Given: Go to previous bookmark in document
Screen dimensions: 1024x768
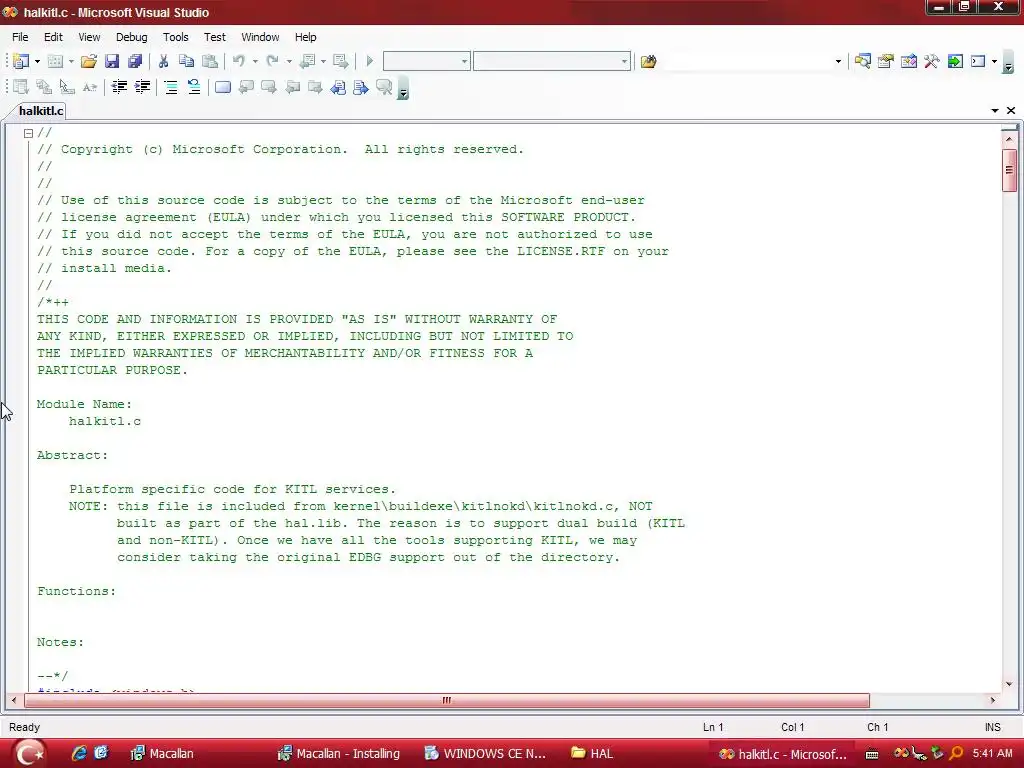Looking at the screenshot, I should [x=338, y=87].
